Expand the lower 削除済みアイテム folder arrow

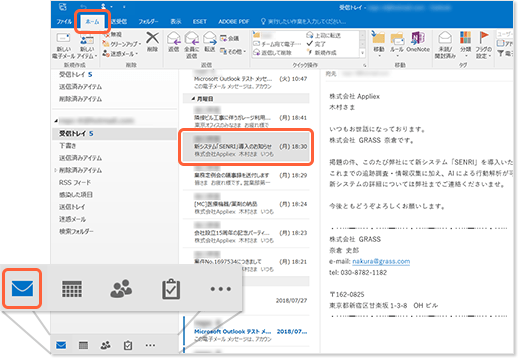[55, 170]
